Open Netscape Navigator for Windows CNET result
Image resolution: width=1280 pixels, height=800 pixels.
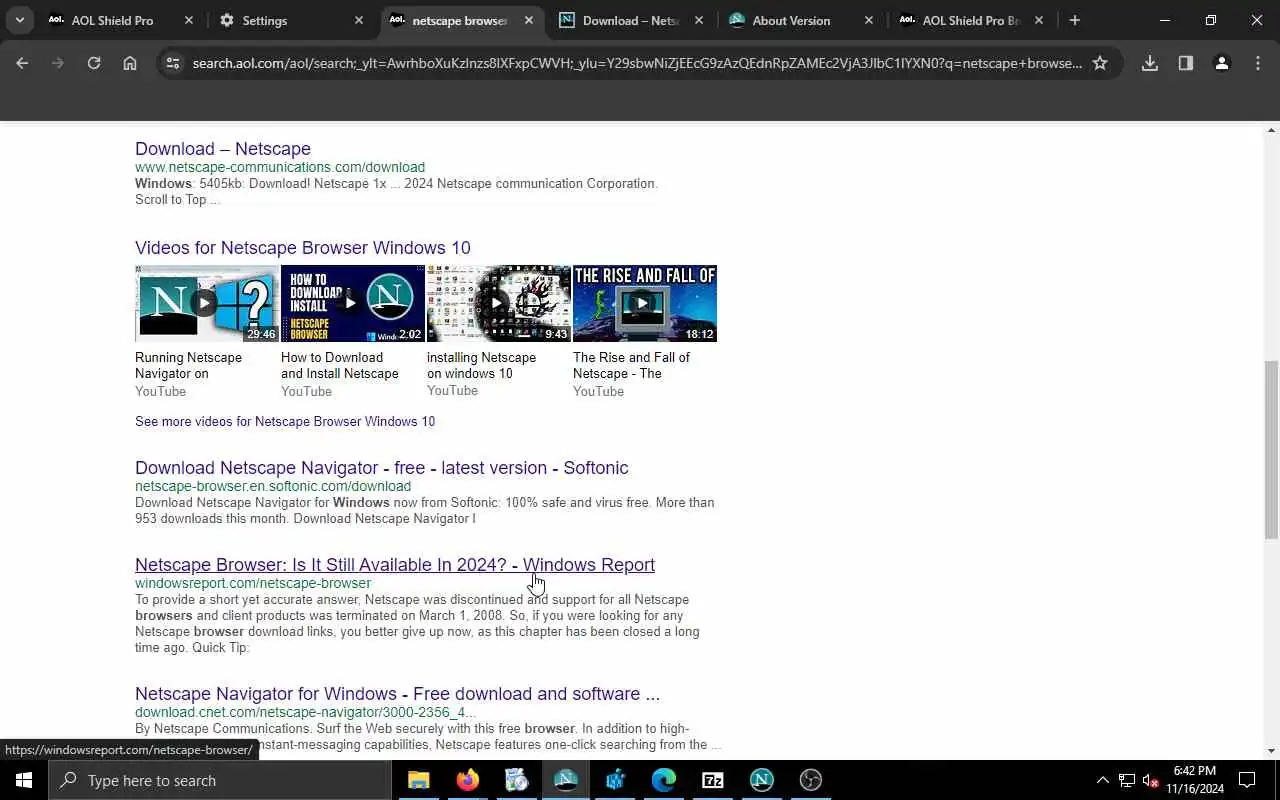click(x=397, y=694)
